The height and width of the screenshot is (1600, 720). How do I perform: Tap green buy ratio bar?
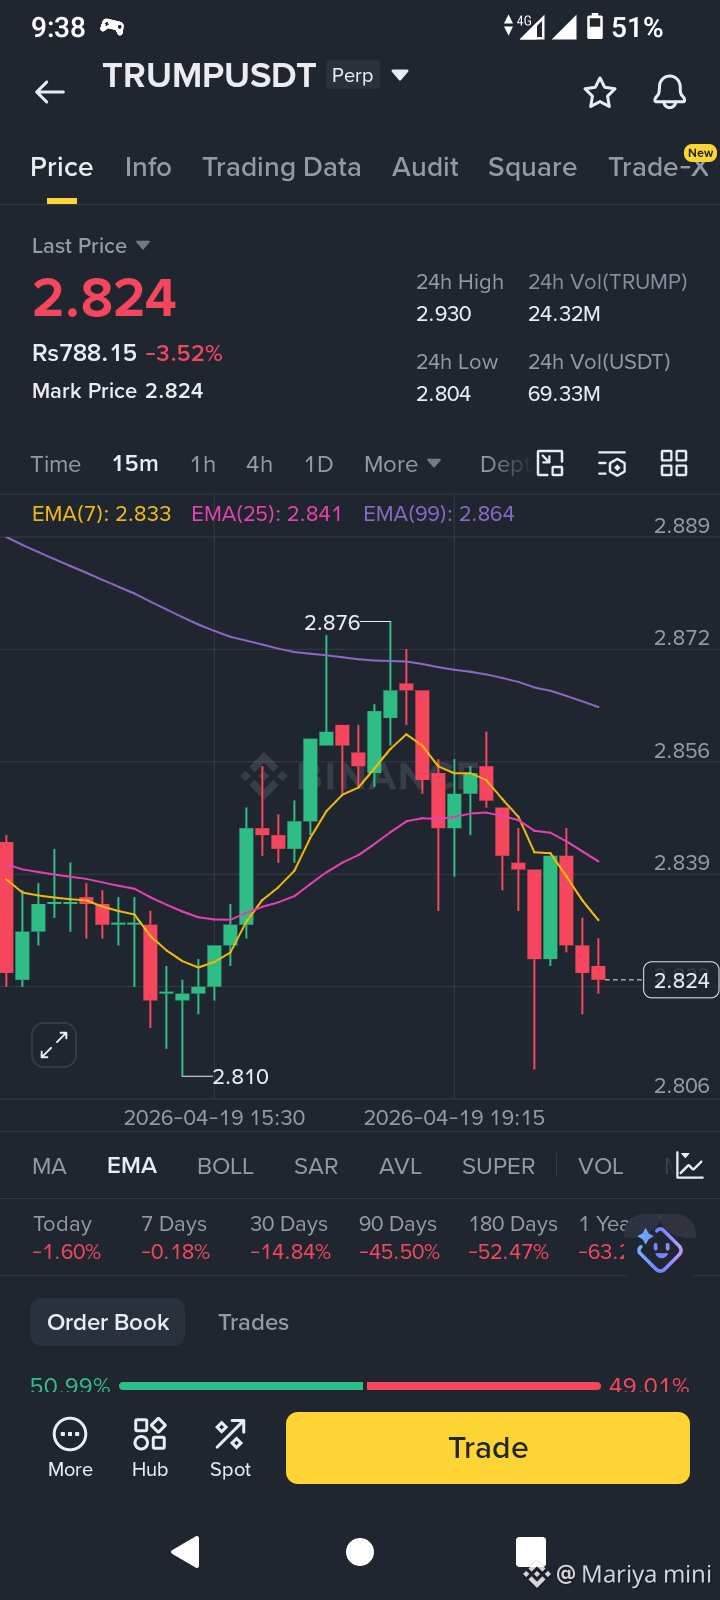tap(241, 1386)
